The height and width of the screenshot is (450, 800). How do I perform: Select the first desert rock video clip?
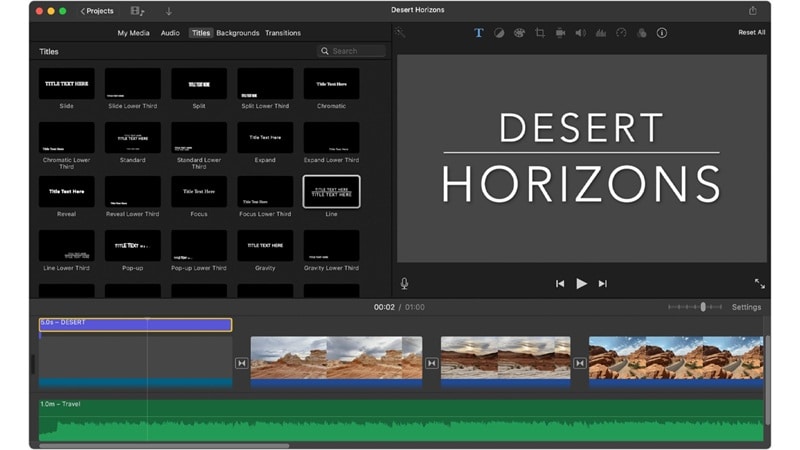coord(336,362)
